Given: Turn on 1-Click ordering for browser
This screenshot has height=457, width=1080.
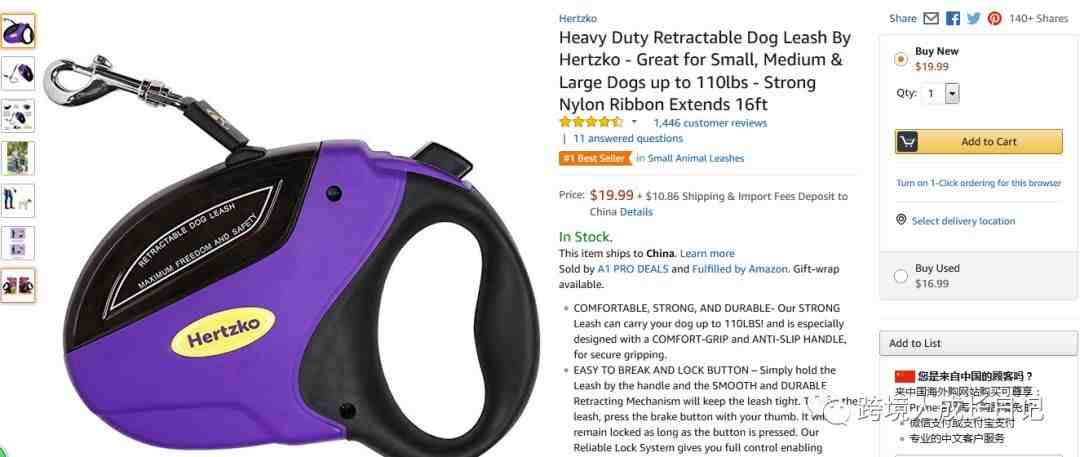Looking at the screenshot, I should coord(978,183).
